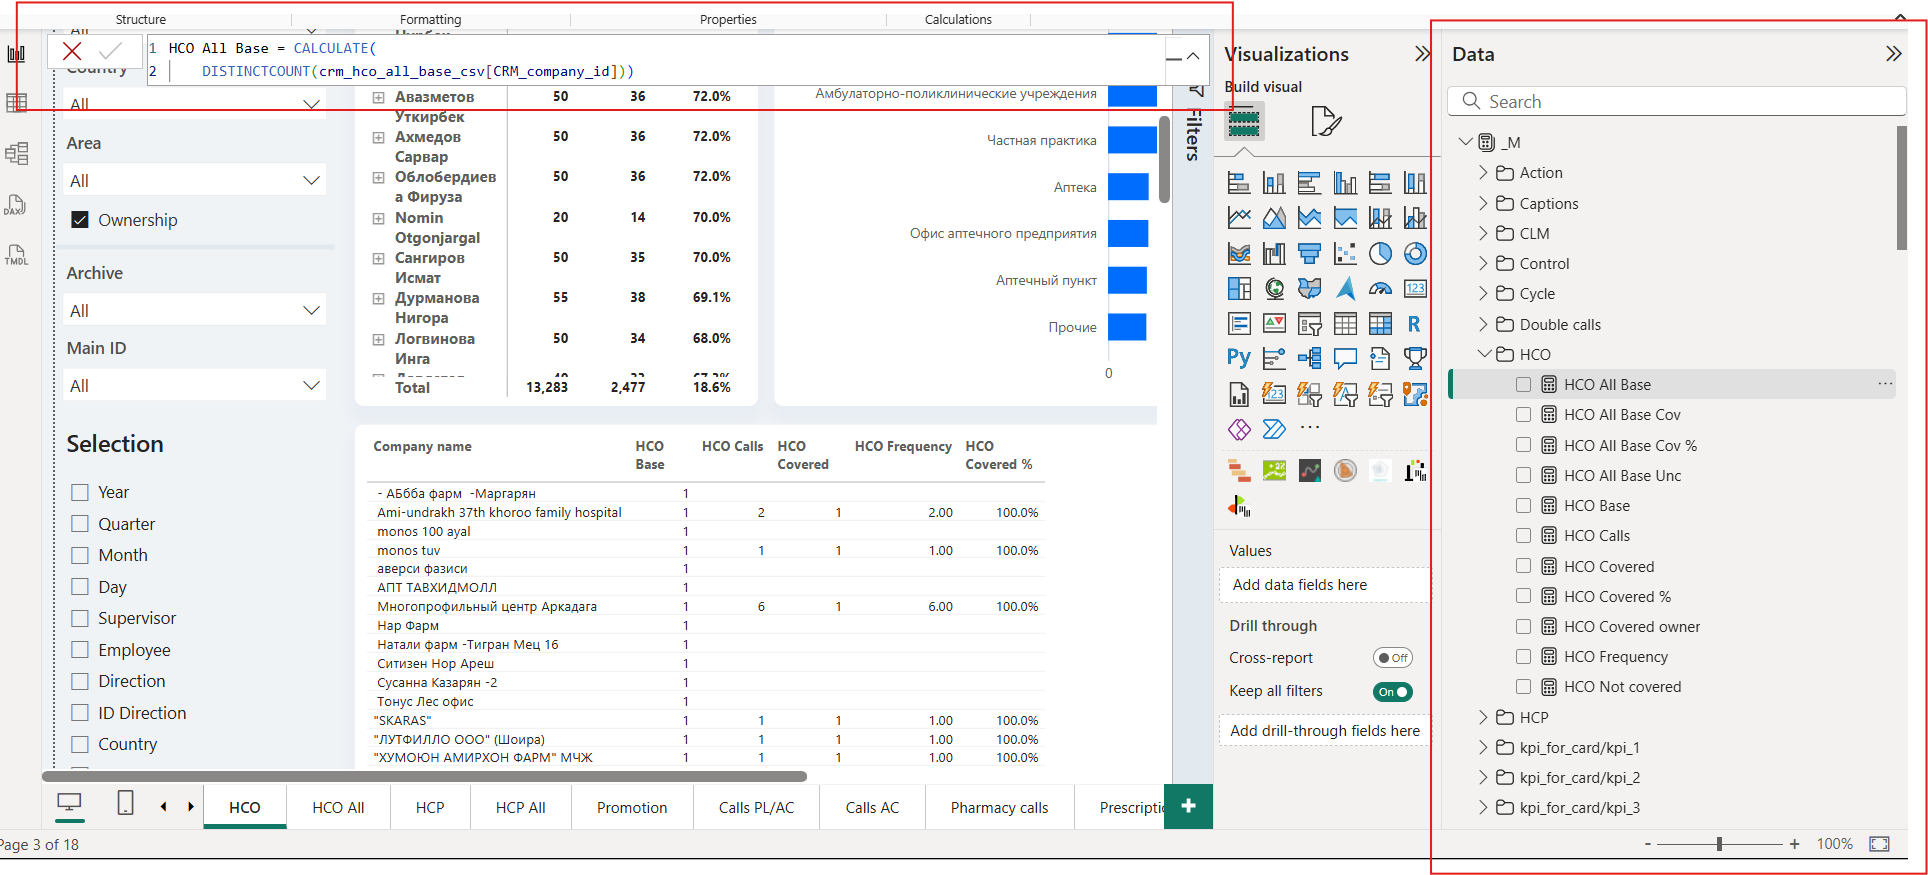Cancel the formula edit with red X
The height and width of the screenshot is (875, 1928).
pyautogui.click(x=72, y=51)
